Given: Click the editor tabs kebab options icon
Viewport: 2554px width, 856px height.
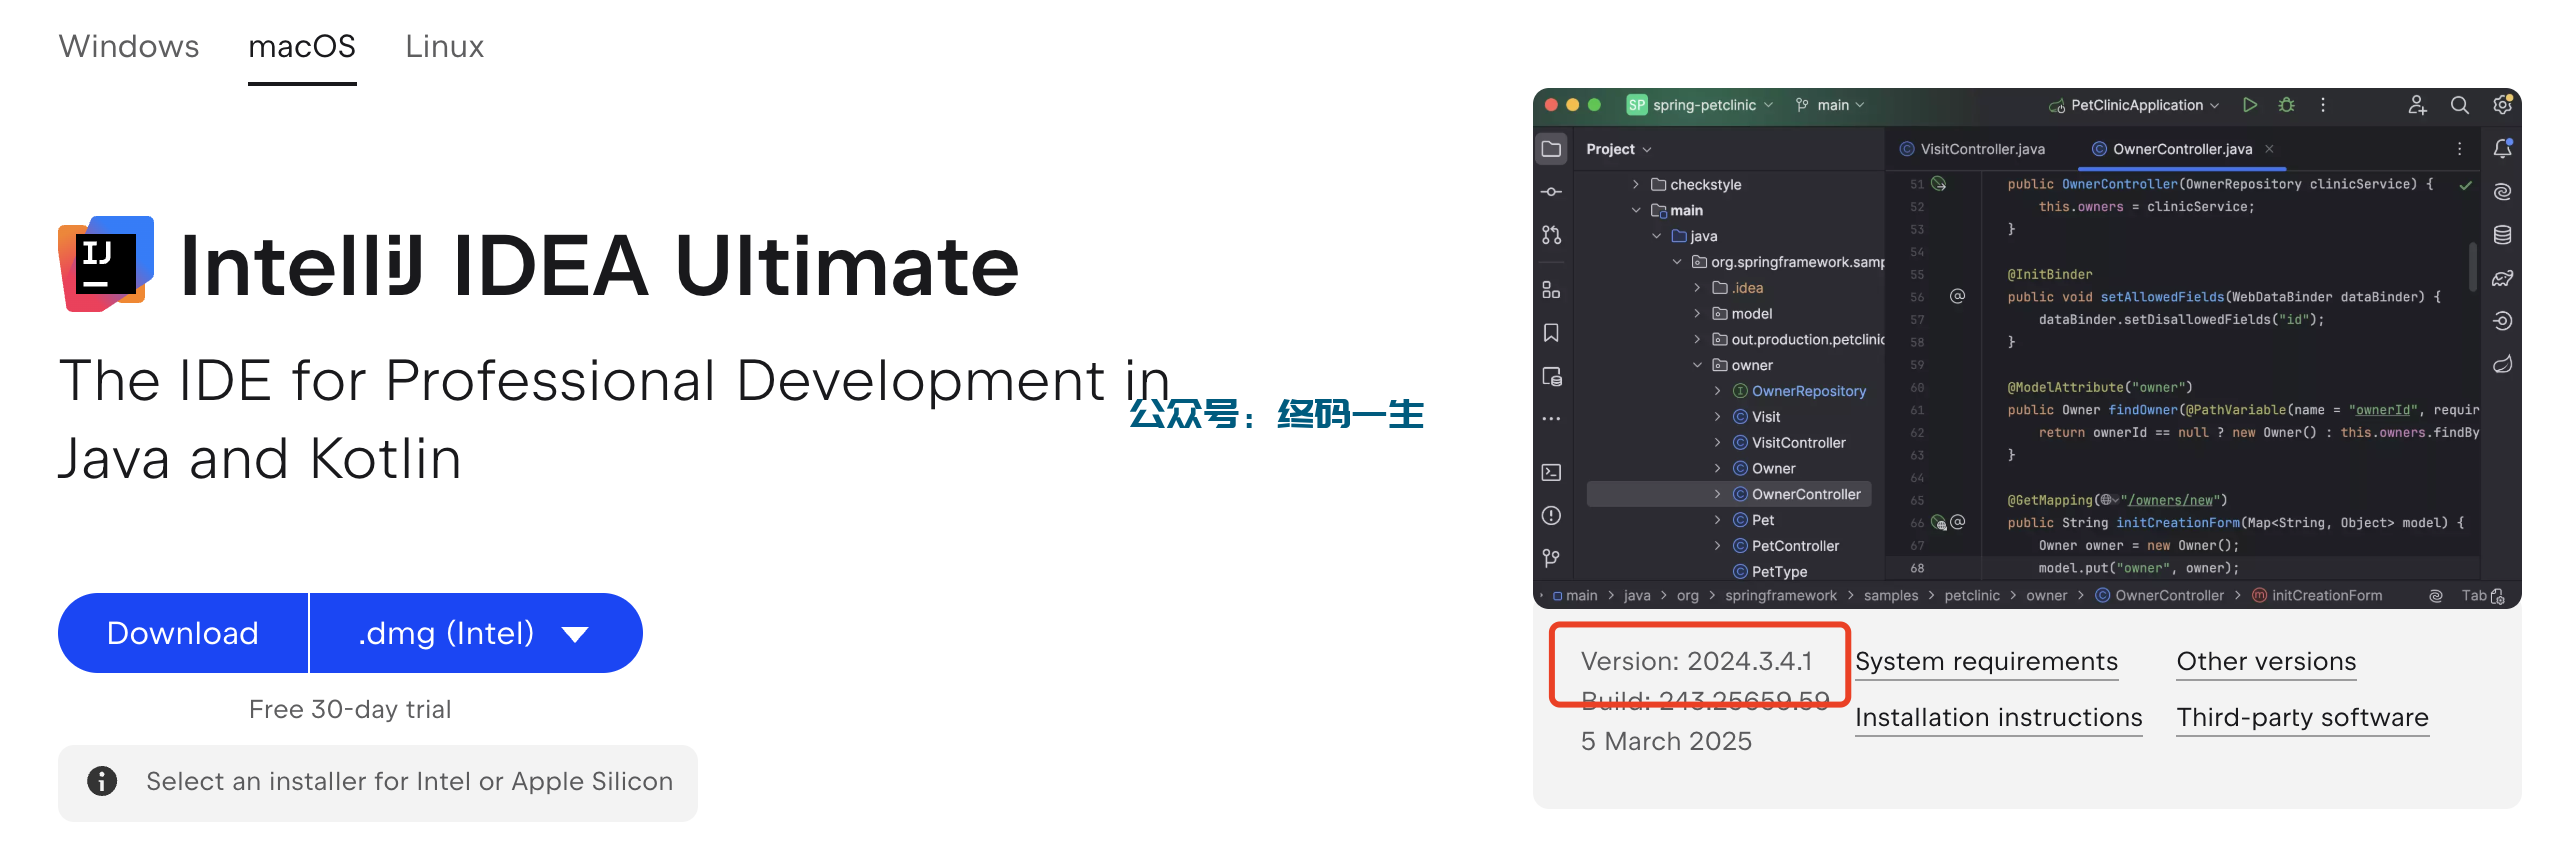Looking at the screenshot, I should pyautogui.click(x=2459, y=149).
